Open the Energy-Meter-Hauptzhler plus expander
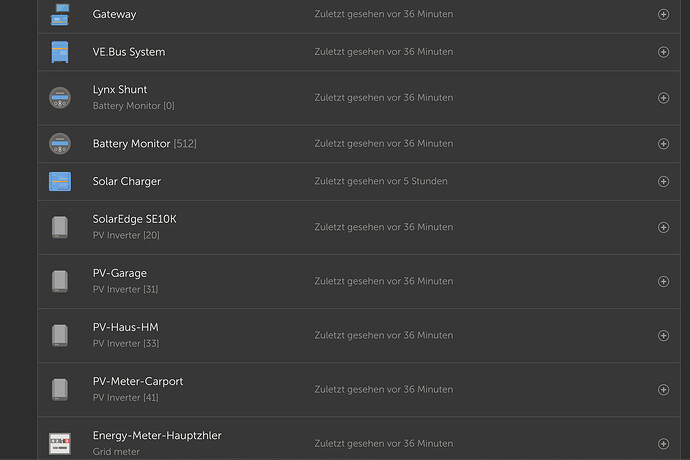 click(664, 444)
